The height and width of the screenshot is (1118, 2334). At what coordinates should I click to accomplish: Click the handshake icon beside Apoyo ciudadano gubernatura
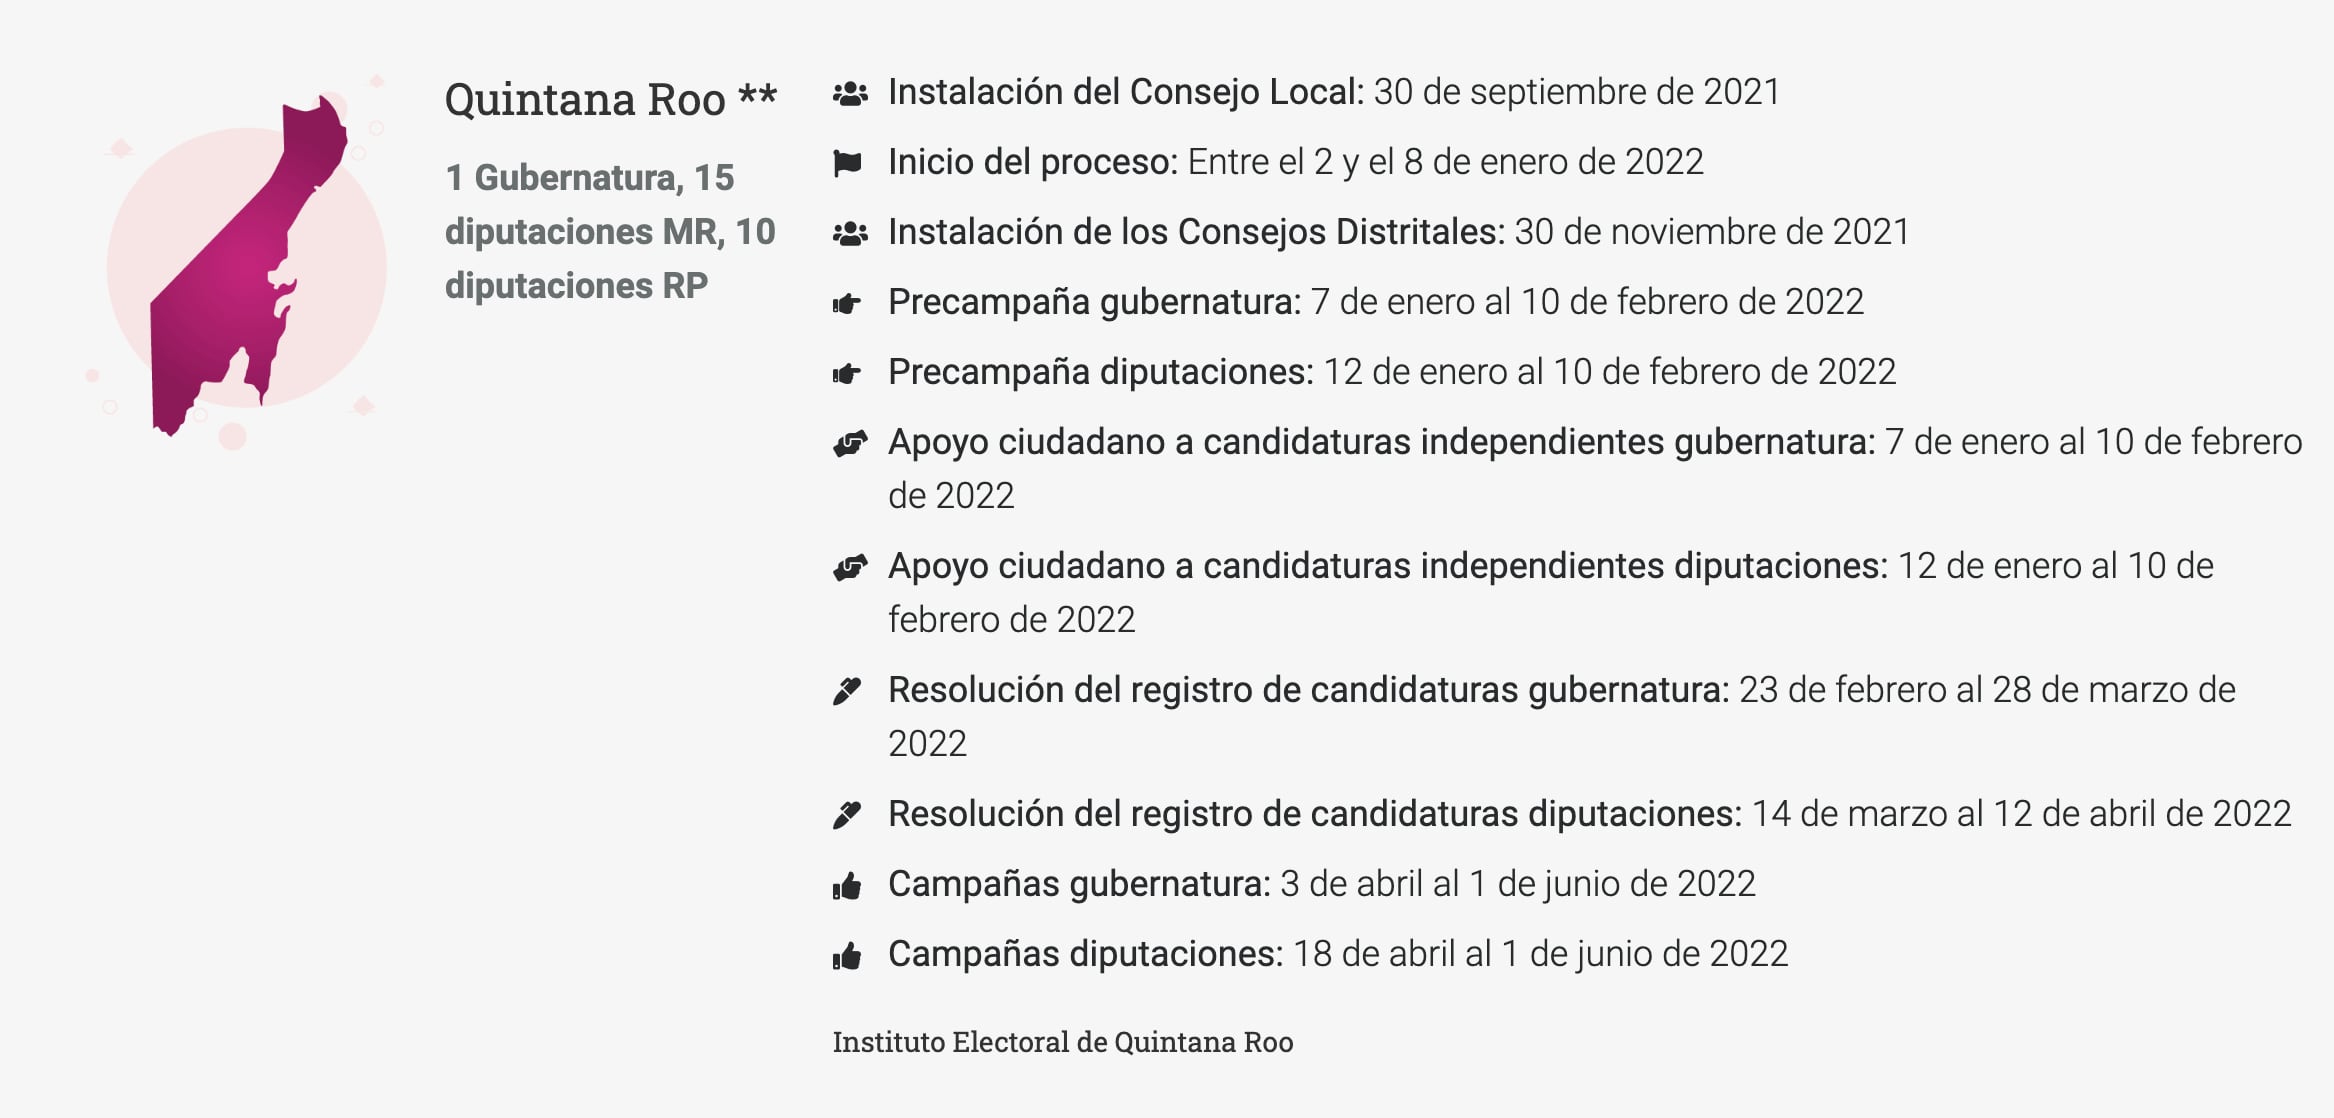coord(850,443)
